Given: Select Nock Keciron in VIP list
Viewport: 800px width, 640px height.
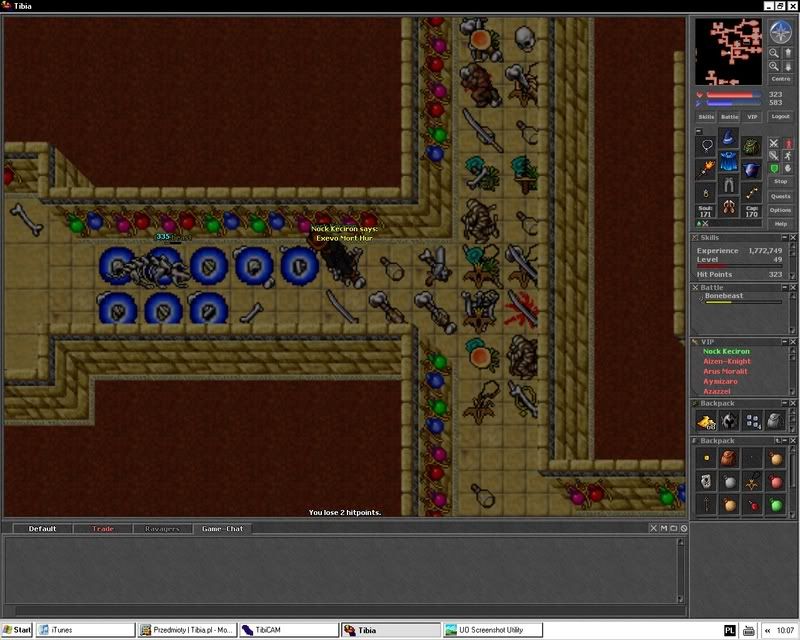Looking at the screenshot, I should pos(727,351).
